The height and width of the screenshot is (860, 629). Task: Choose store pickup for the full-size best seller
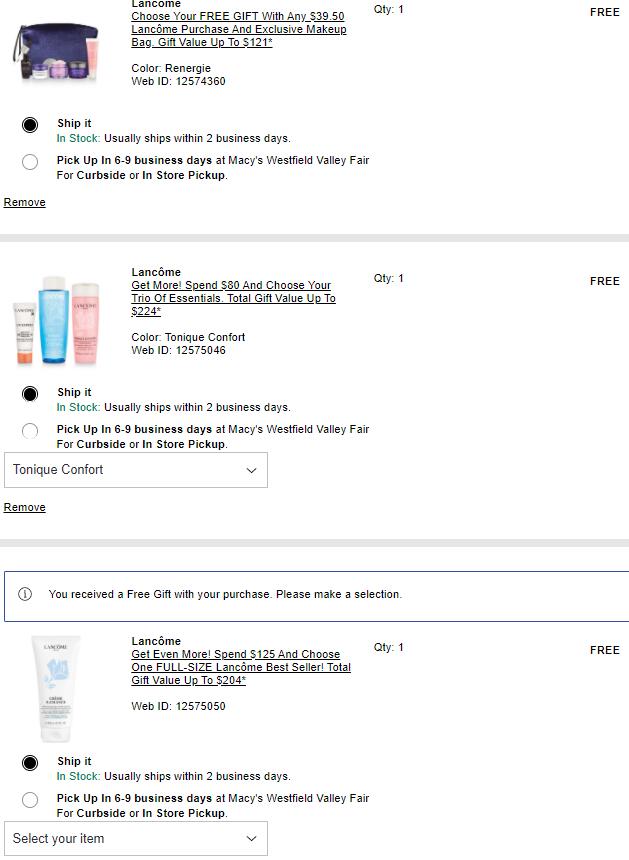coord(30,800)
